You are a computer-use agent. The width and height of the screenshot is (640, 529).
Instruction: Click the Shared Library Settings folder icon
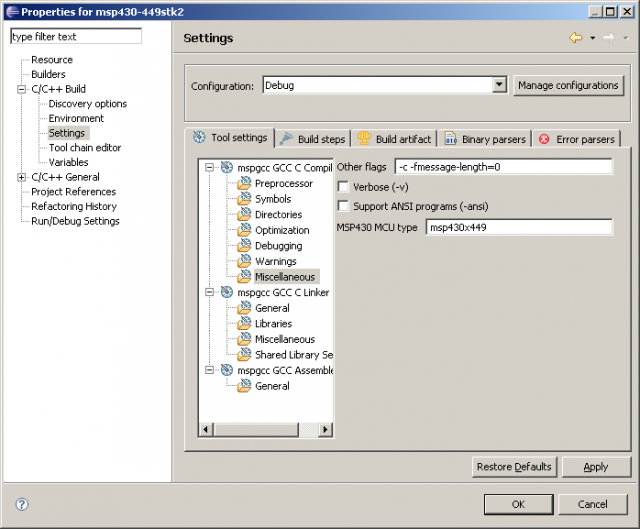(244, 354)
